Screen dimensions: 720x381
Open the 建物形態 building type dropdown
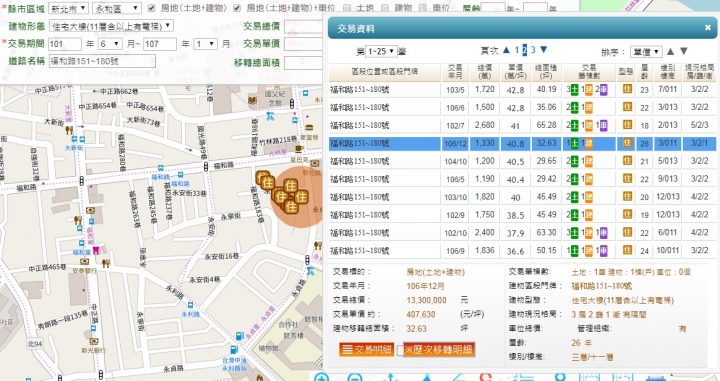[111, 26]
